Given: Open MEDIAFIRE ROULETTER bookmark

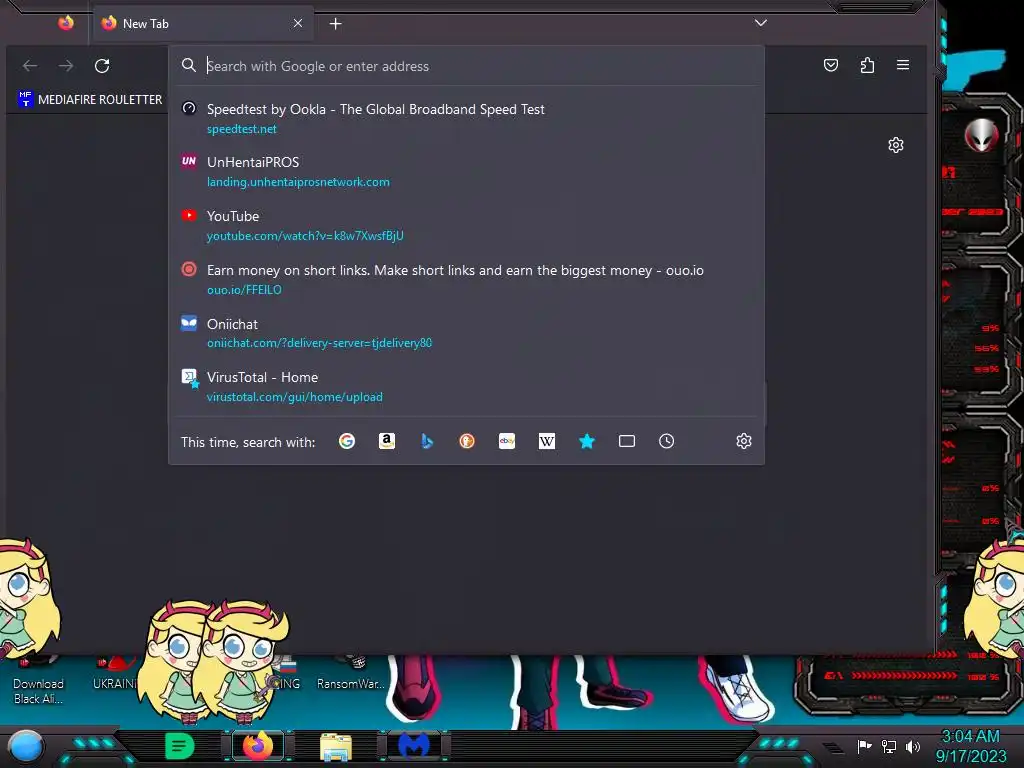Looking at the screenshot, I should pyautogui.click(x=90, y=99).
